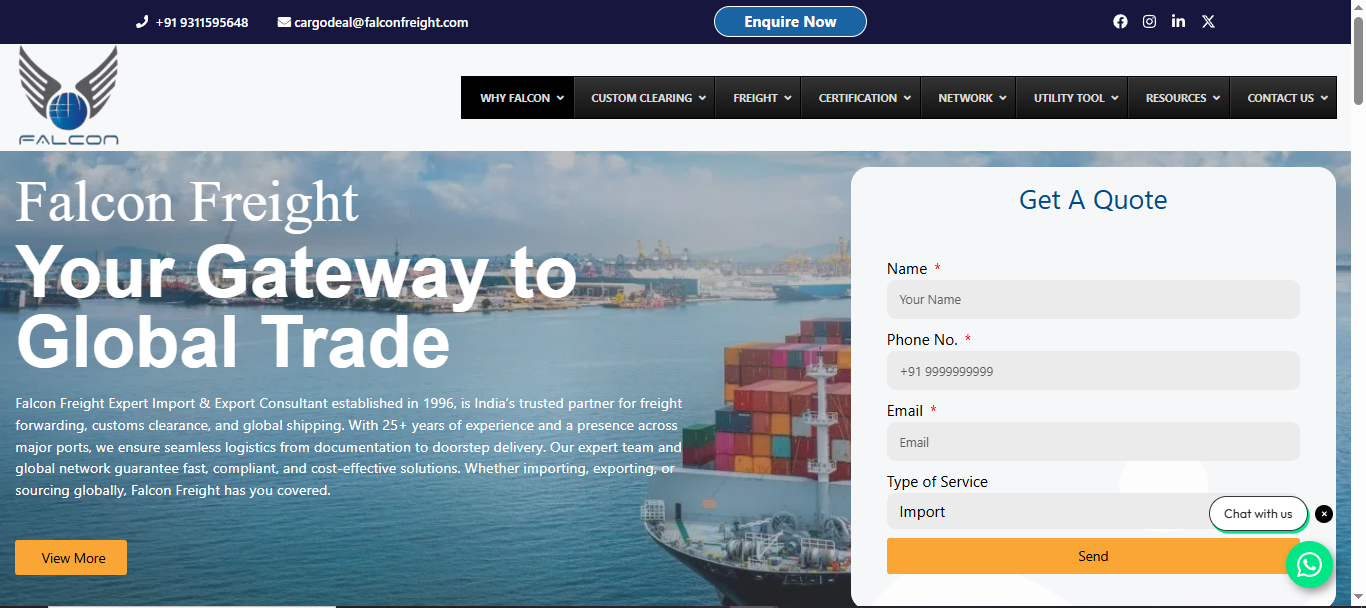
Task: Focus the Your Name input field
Action: tap(1093, 299)
